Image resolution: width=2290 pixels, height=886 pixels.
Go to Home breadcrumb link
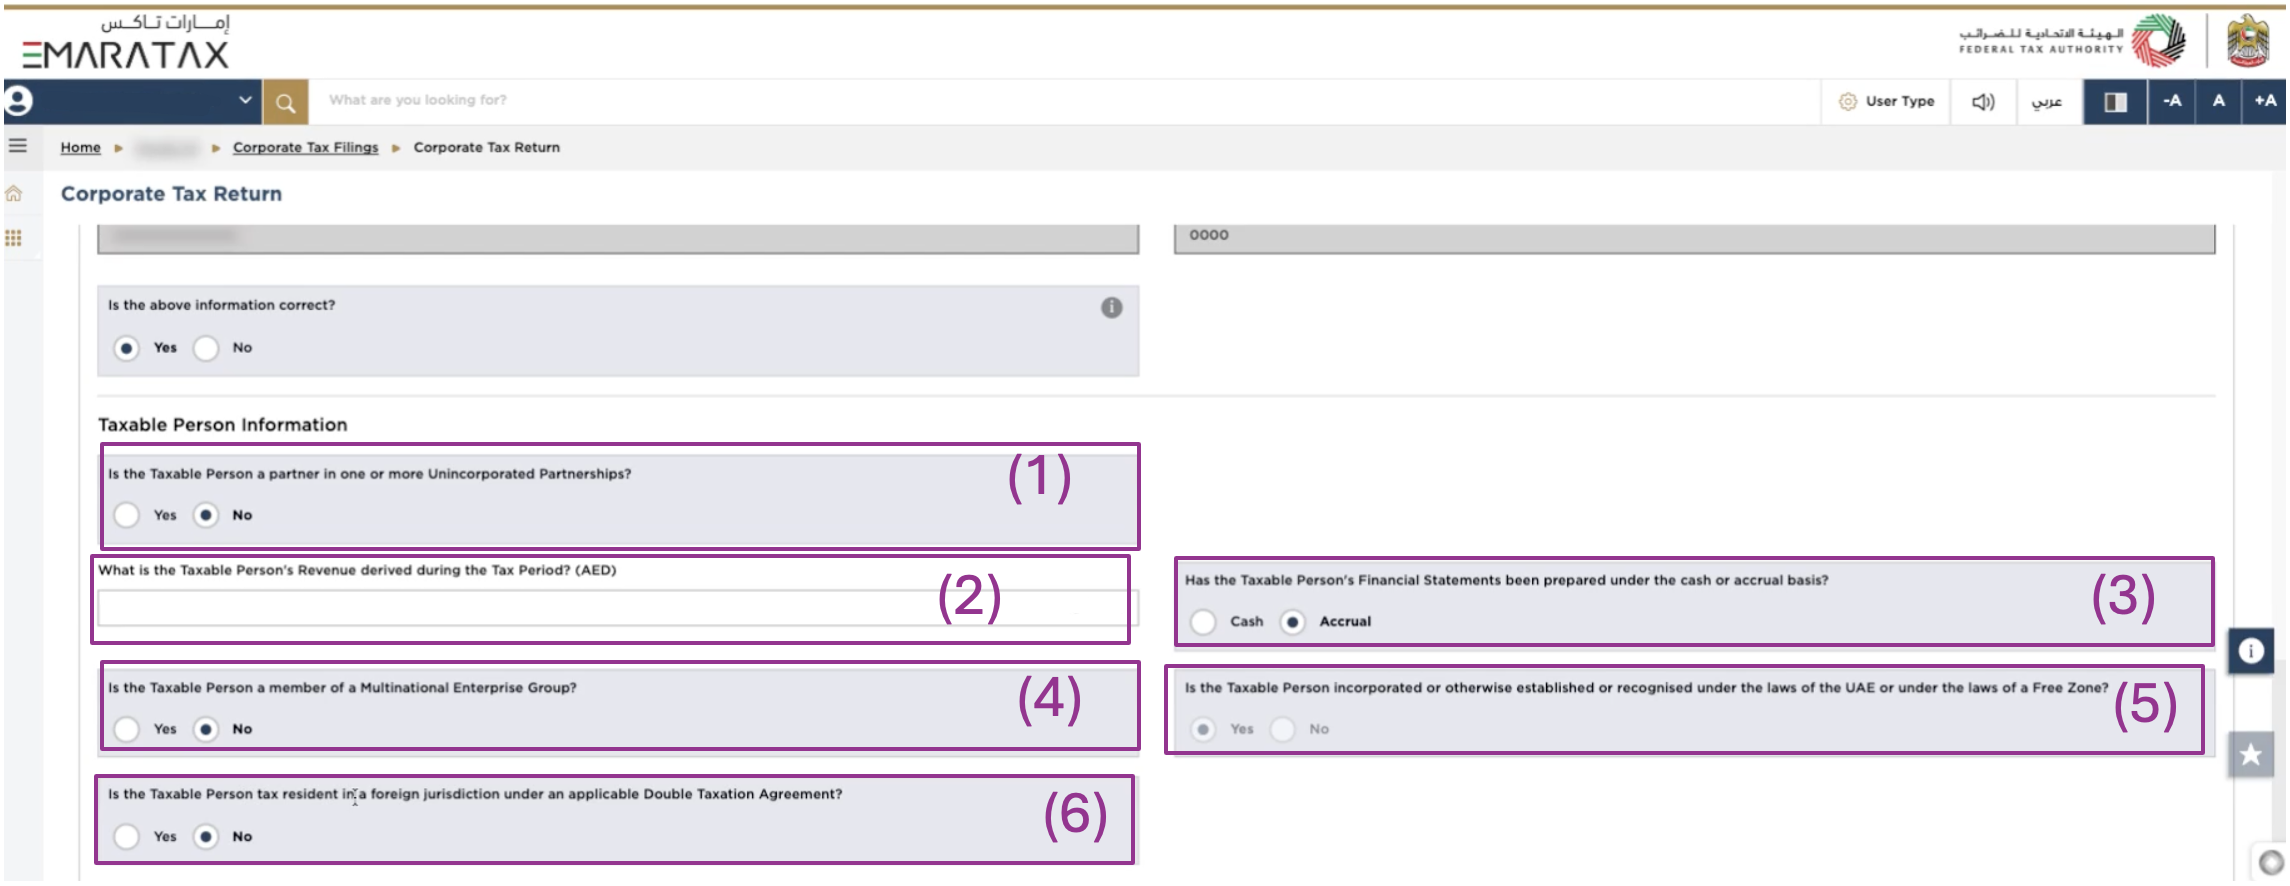tap(80, 148)
